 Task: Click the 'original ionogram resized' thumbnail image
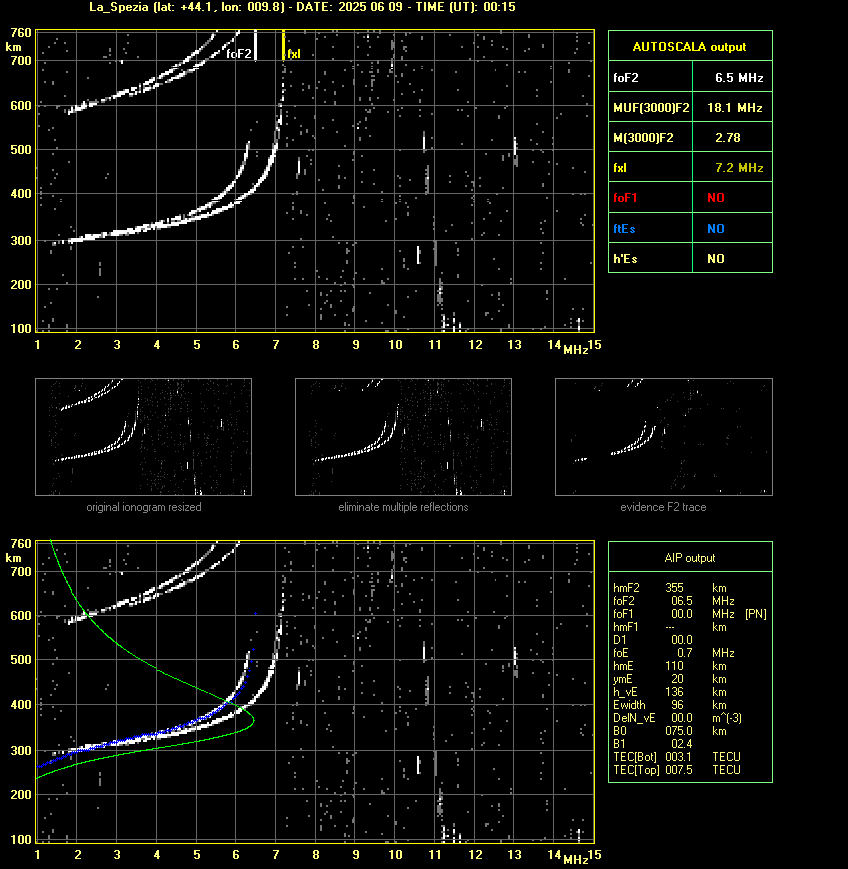pyautogui.click(x=144, y=437)
